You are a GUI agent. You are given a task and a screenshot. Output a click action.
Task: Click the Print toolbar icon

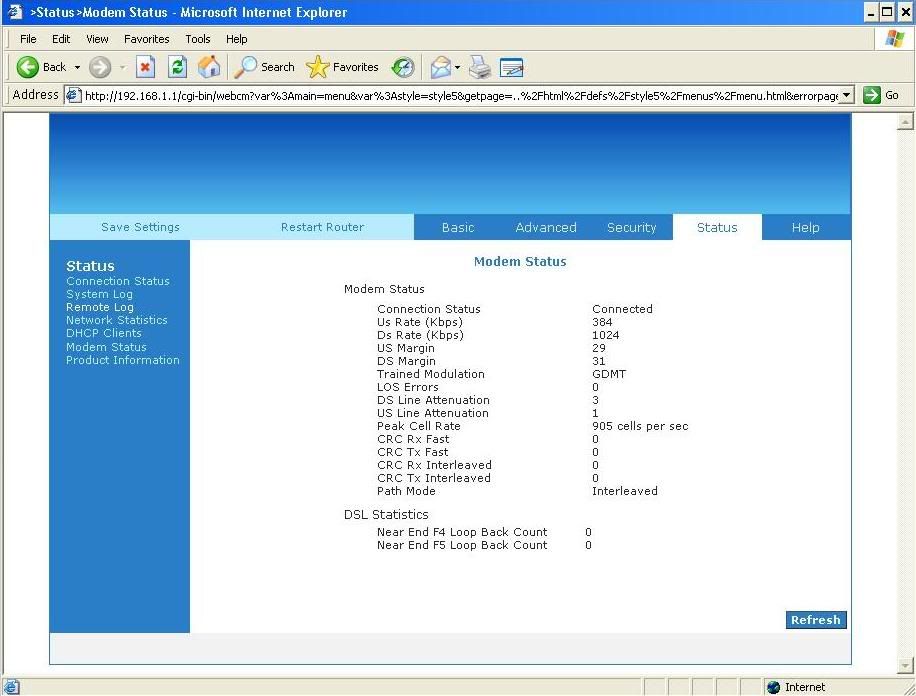pyautogui.click(x=481, y=67)
